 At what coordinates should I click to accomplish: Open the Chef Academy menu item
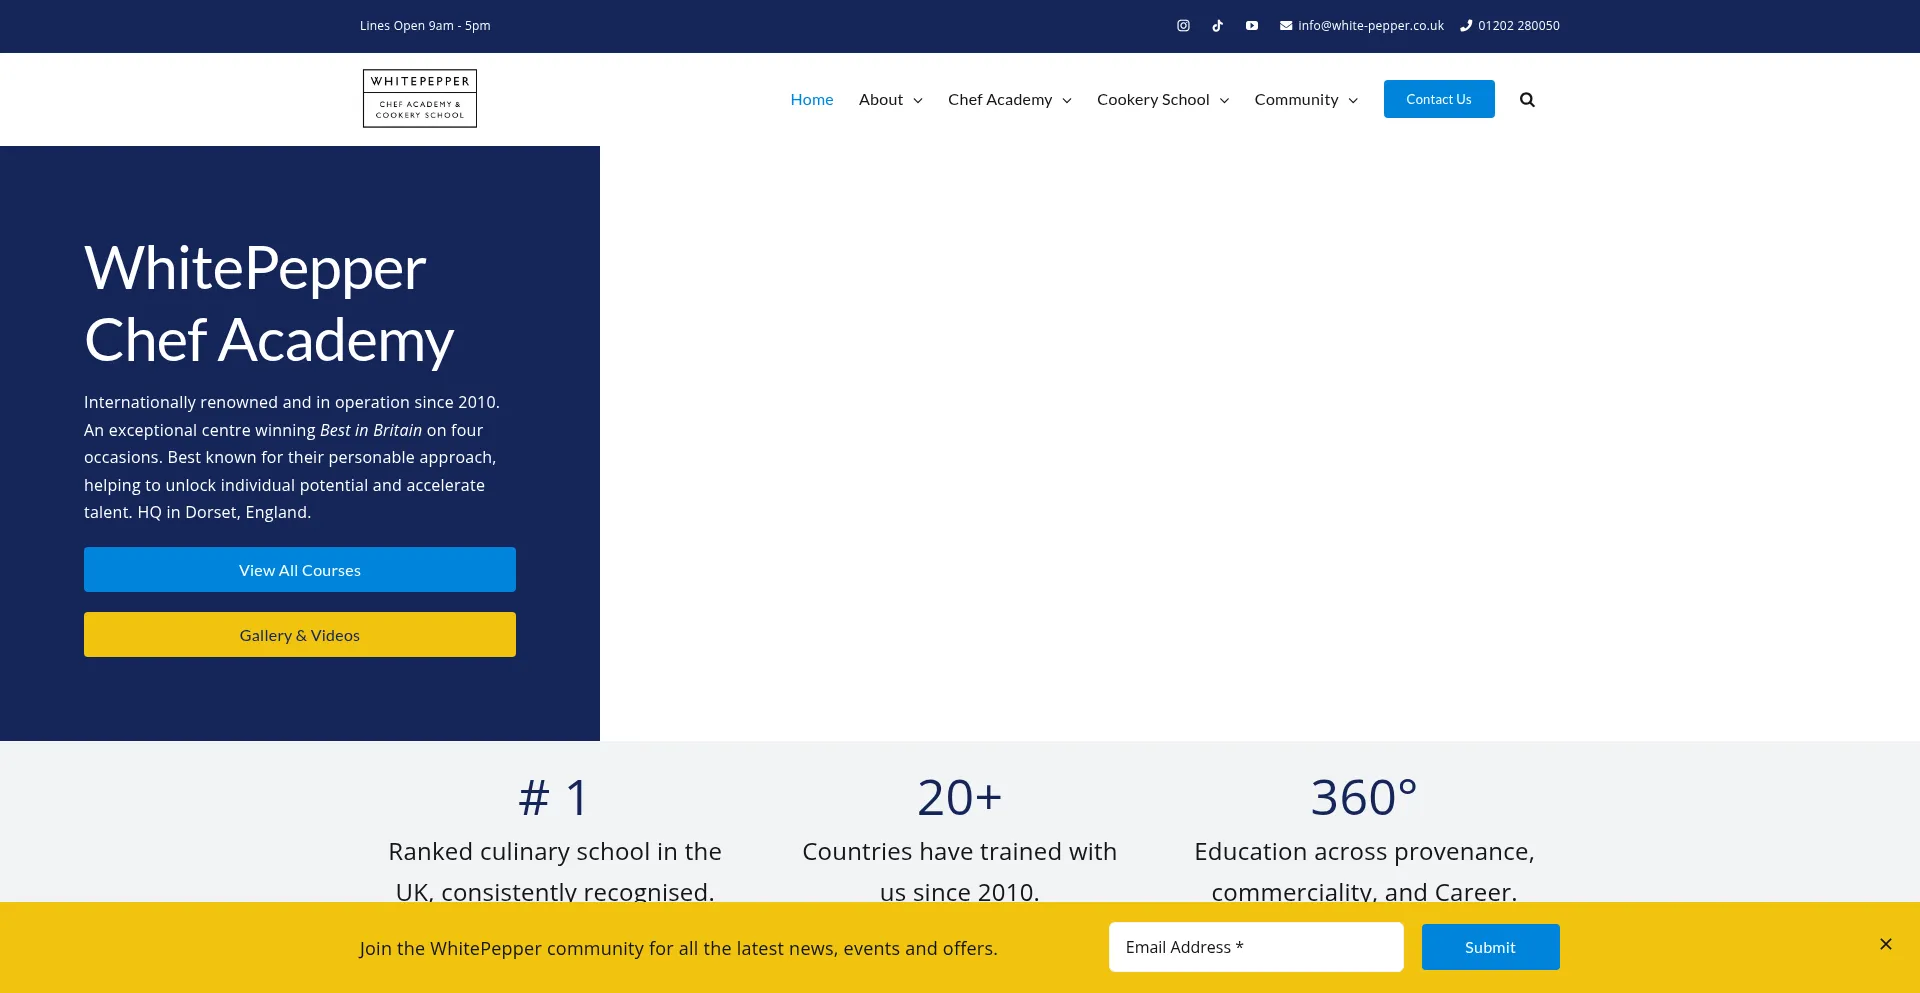pyautogui.click(x=1000, y=99)
